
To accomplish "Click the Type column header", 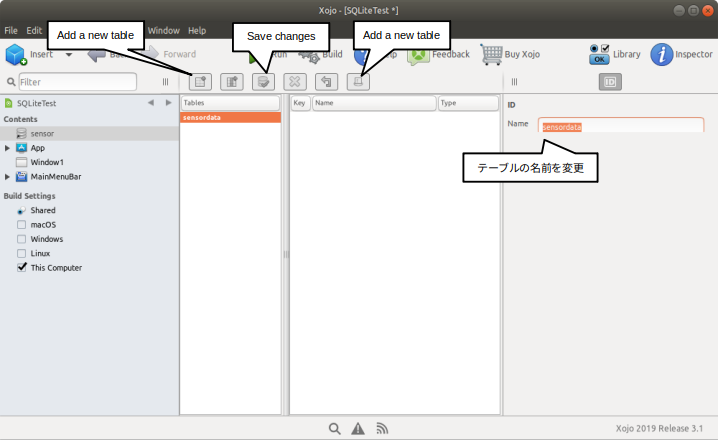I will [x=468, y=103].
